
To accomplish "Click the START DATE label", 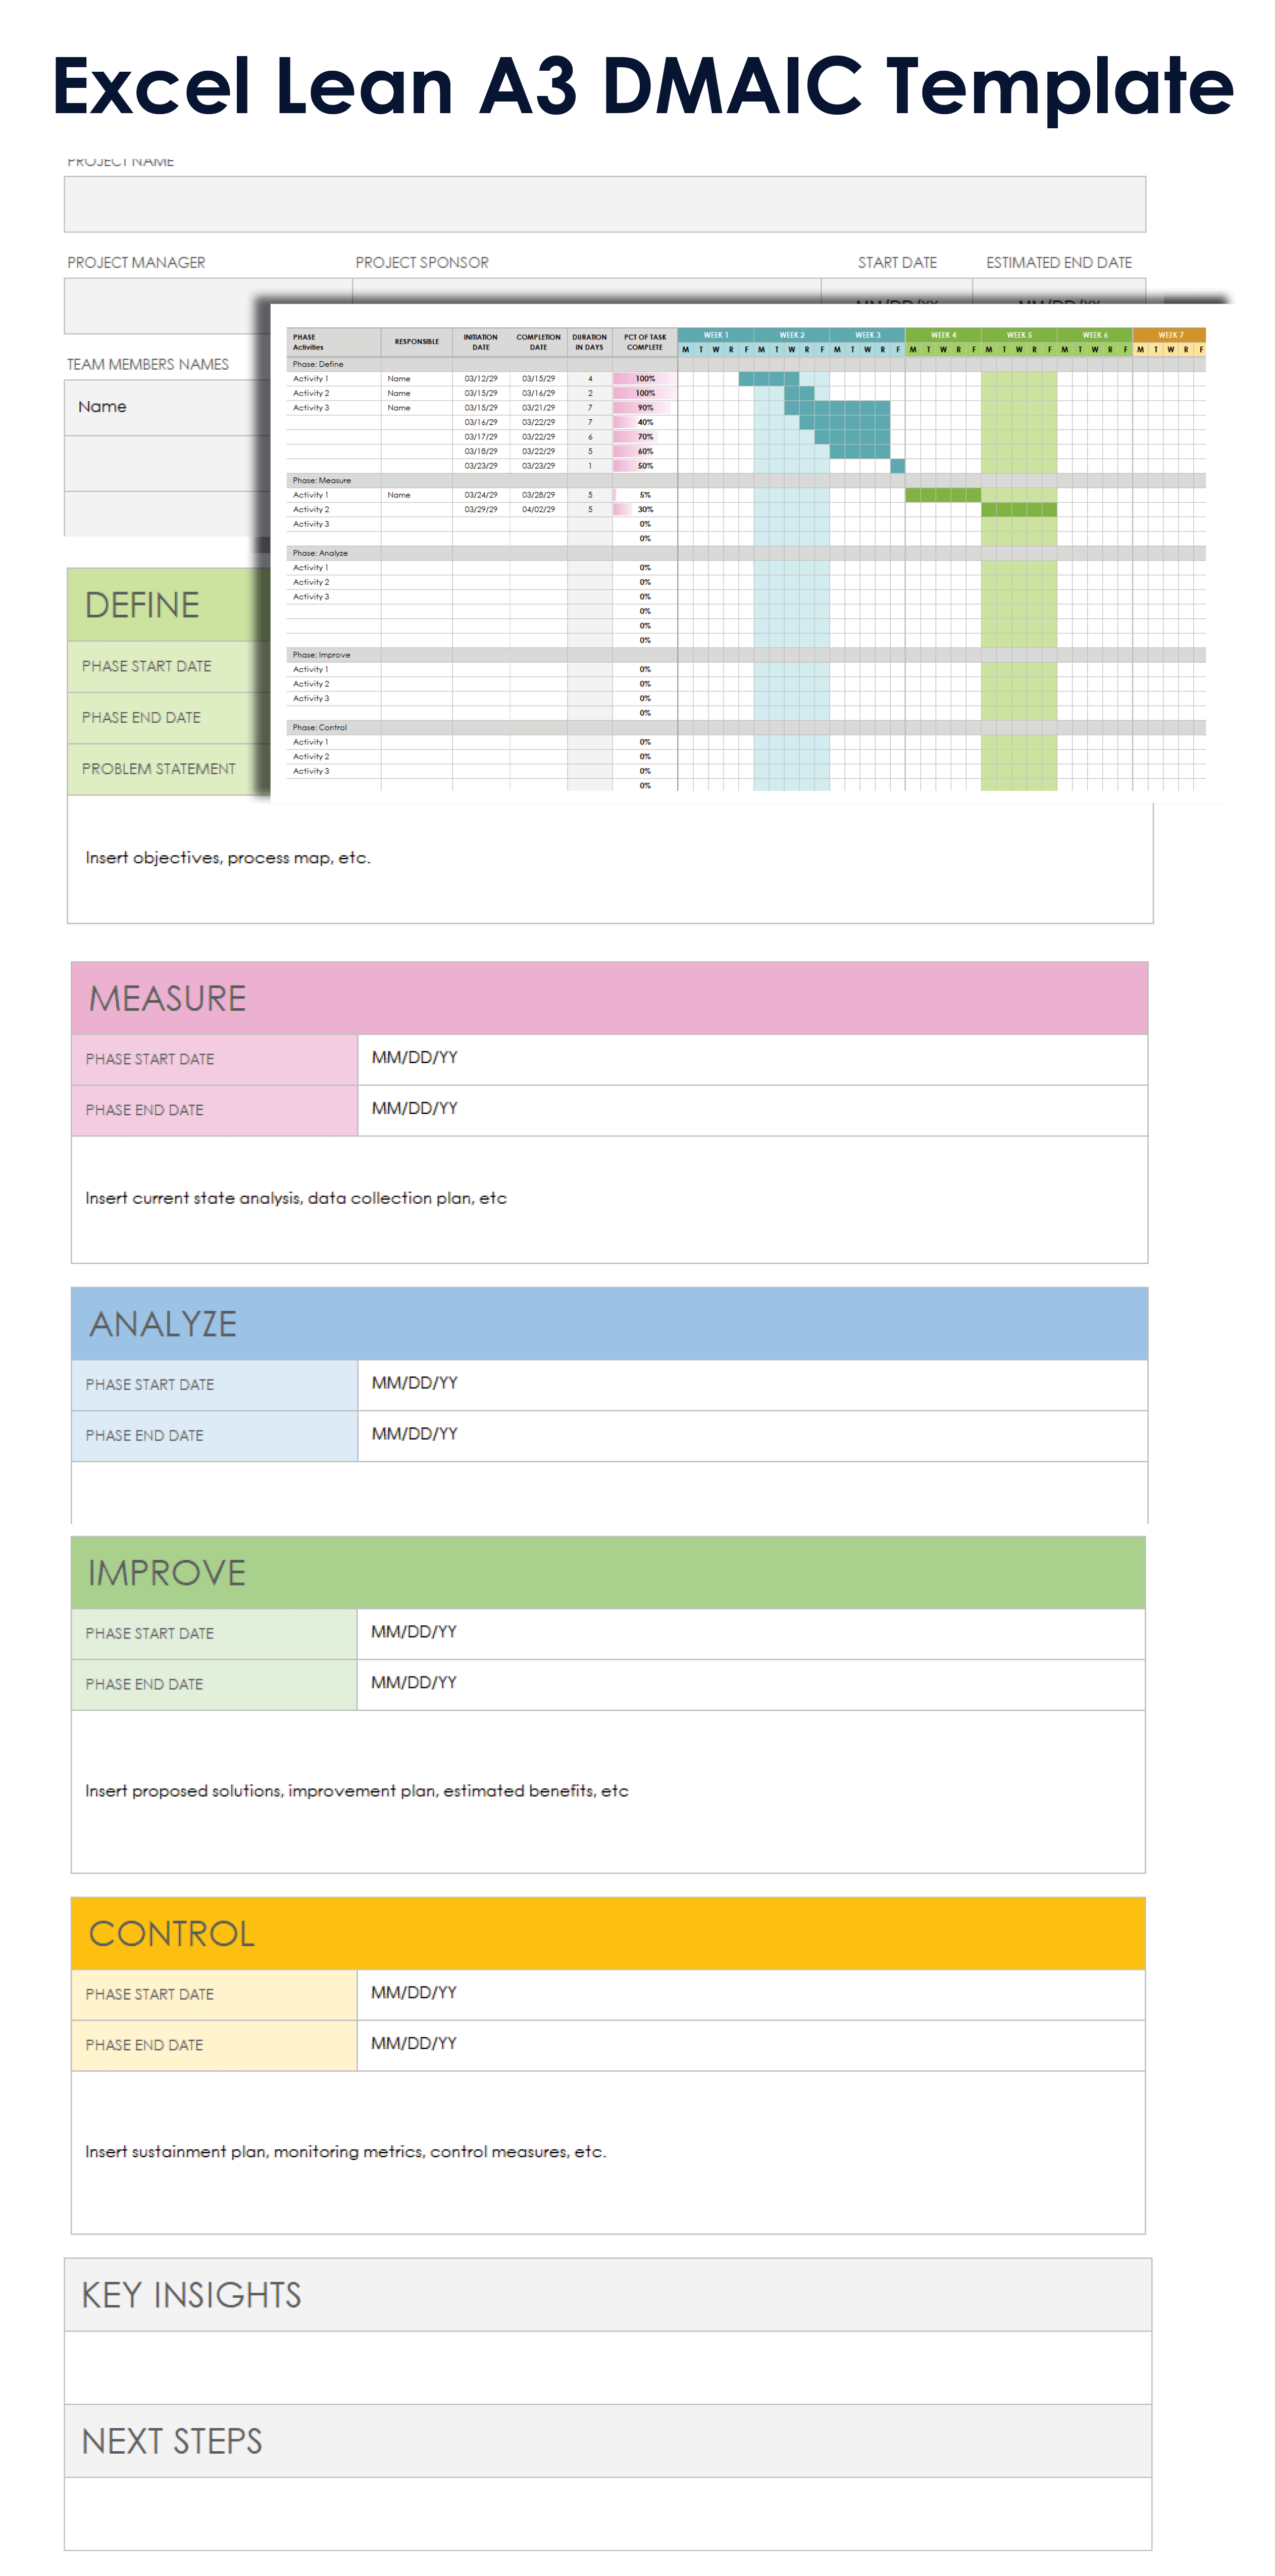I will [897, 262].
